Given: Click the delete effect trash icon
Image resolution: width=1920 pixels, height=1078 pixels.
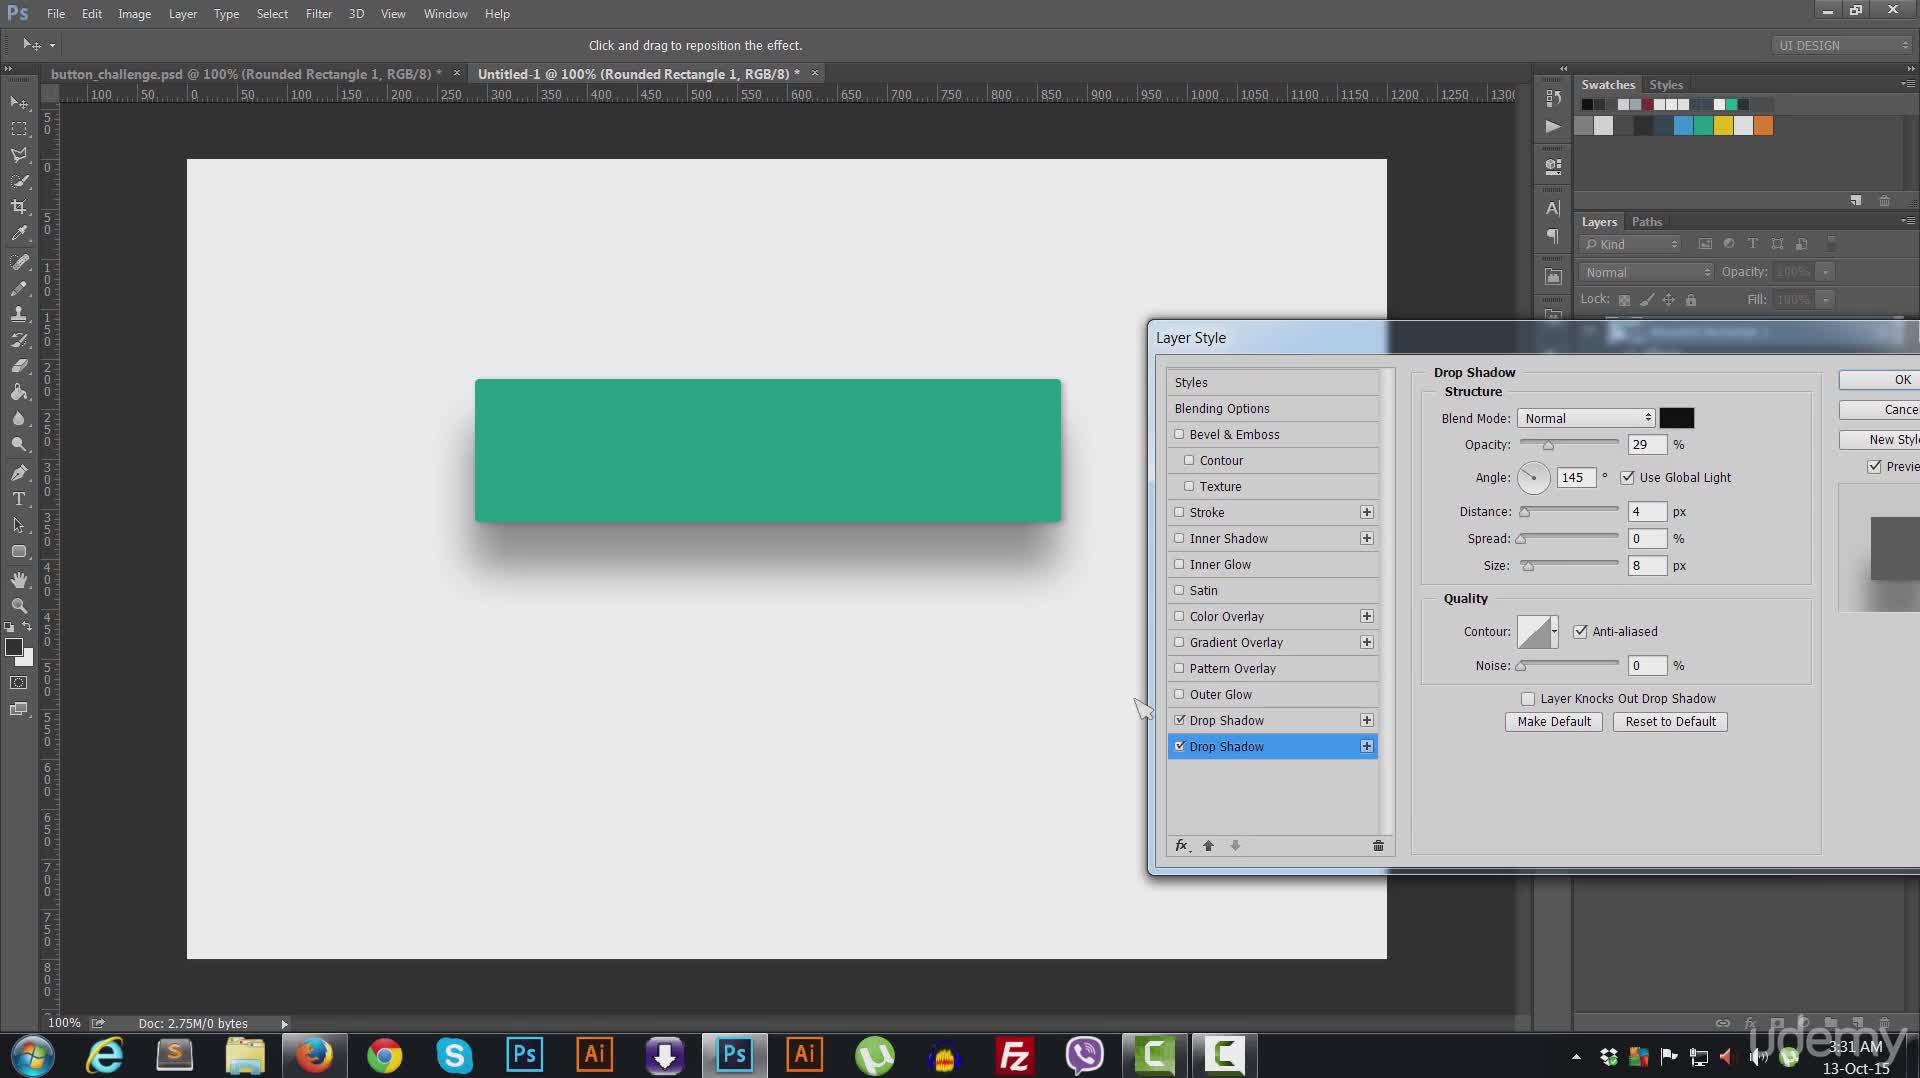Looking at the screenshot, I should (x=1378, y=846).
